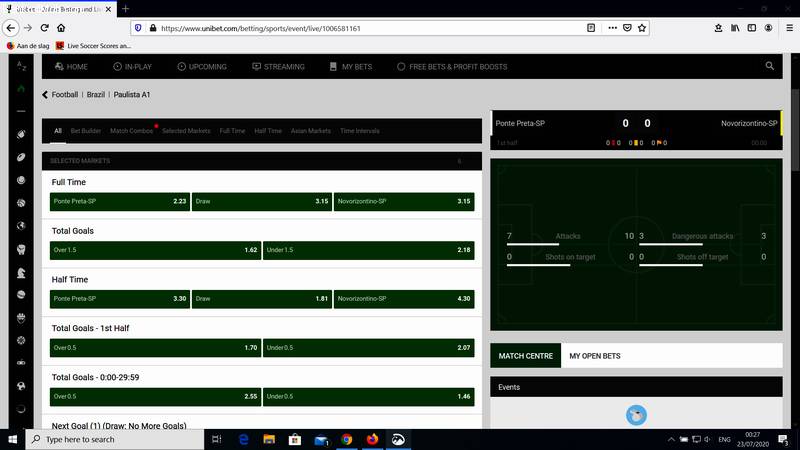The image size is (800, 450).
Task: Bet Full Time Draw at 3.15
Action: click(x=262, y=202)
